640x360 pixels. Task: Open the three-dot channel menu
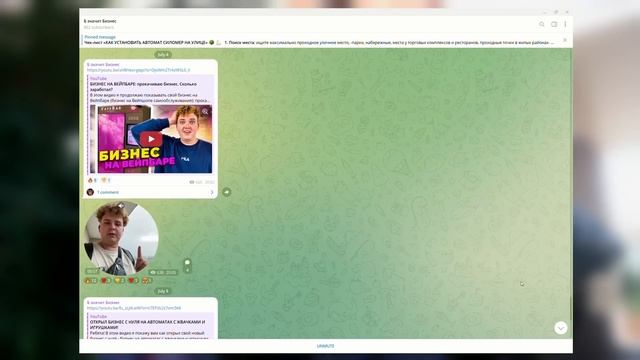pyautogui.click(x=565, y=24)
